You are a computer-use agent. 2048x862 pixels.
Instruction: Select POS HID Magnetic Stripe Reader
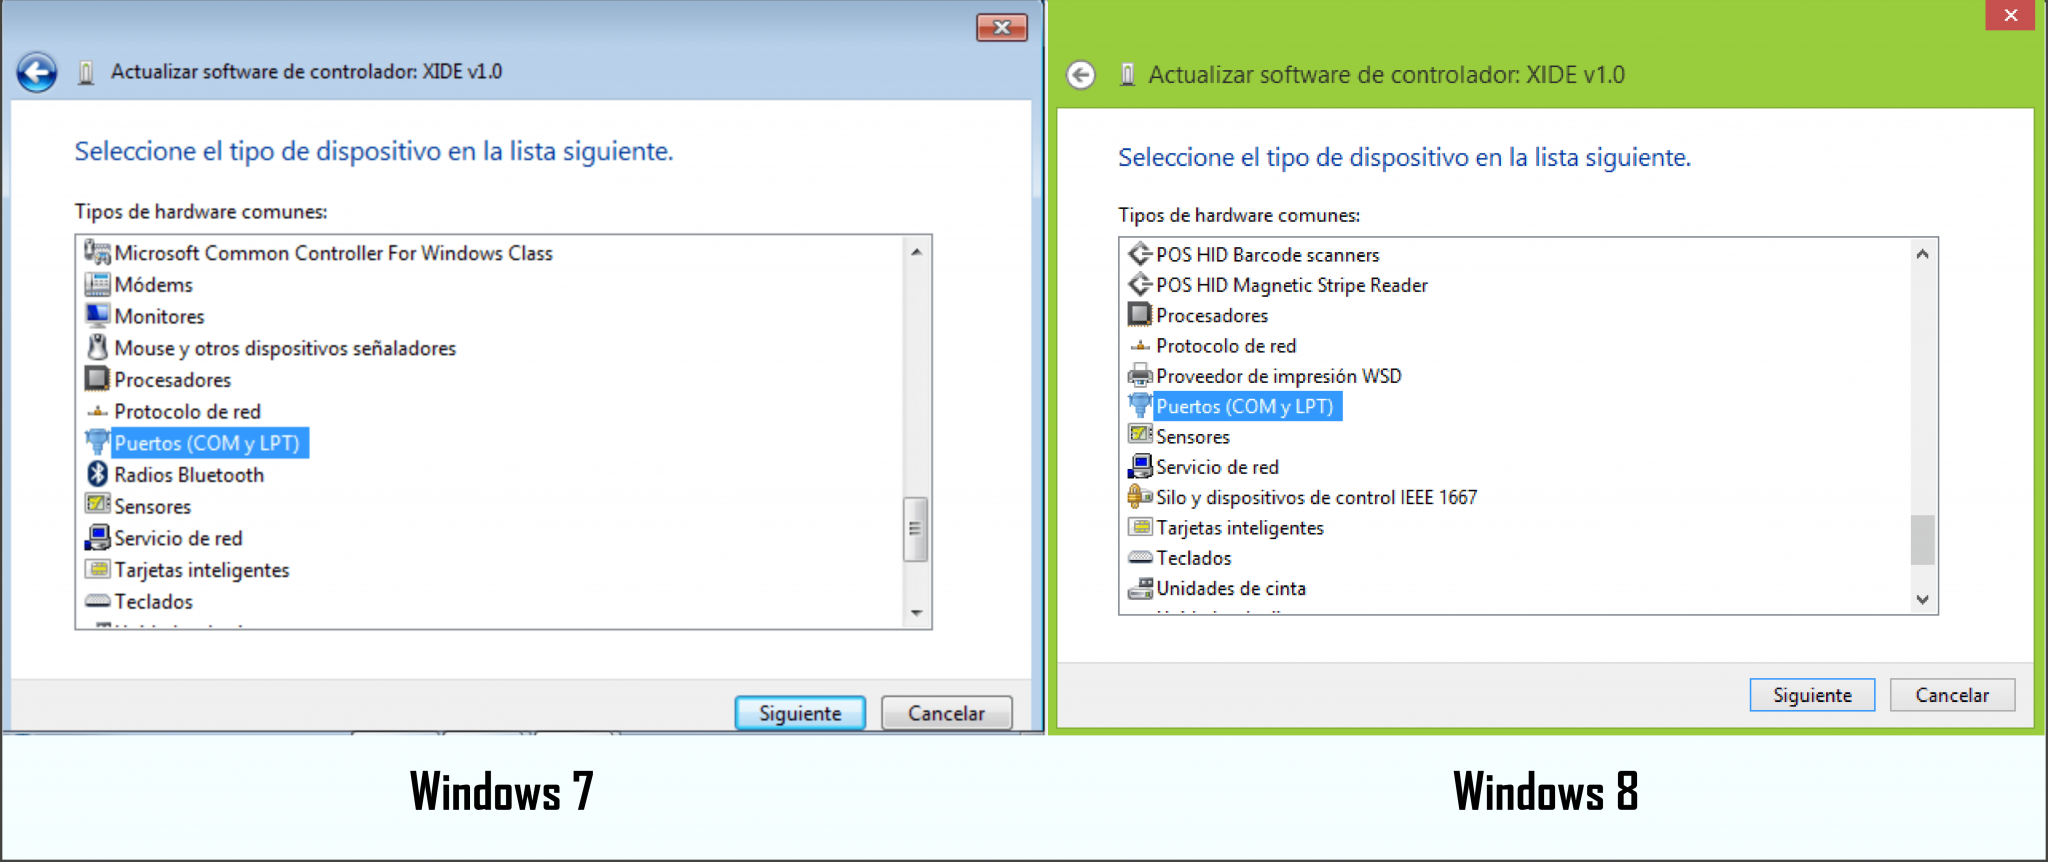1291,285
